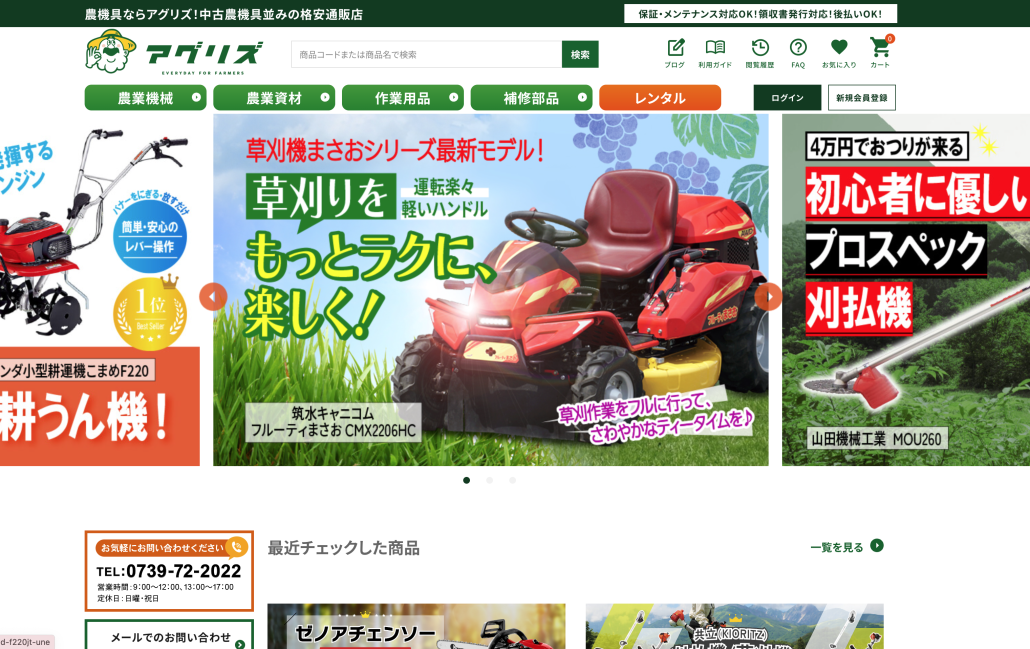Open the フルーティまさお CMX2206HC banner

pos(491,290)
